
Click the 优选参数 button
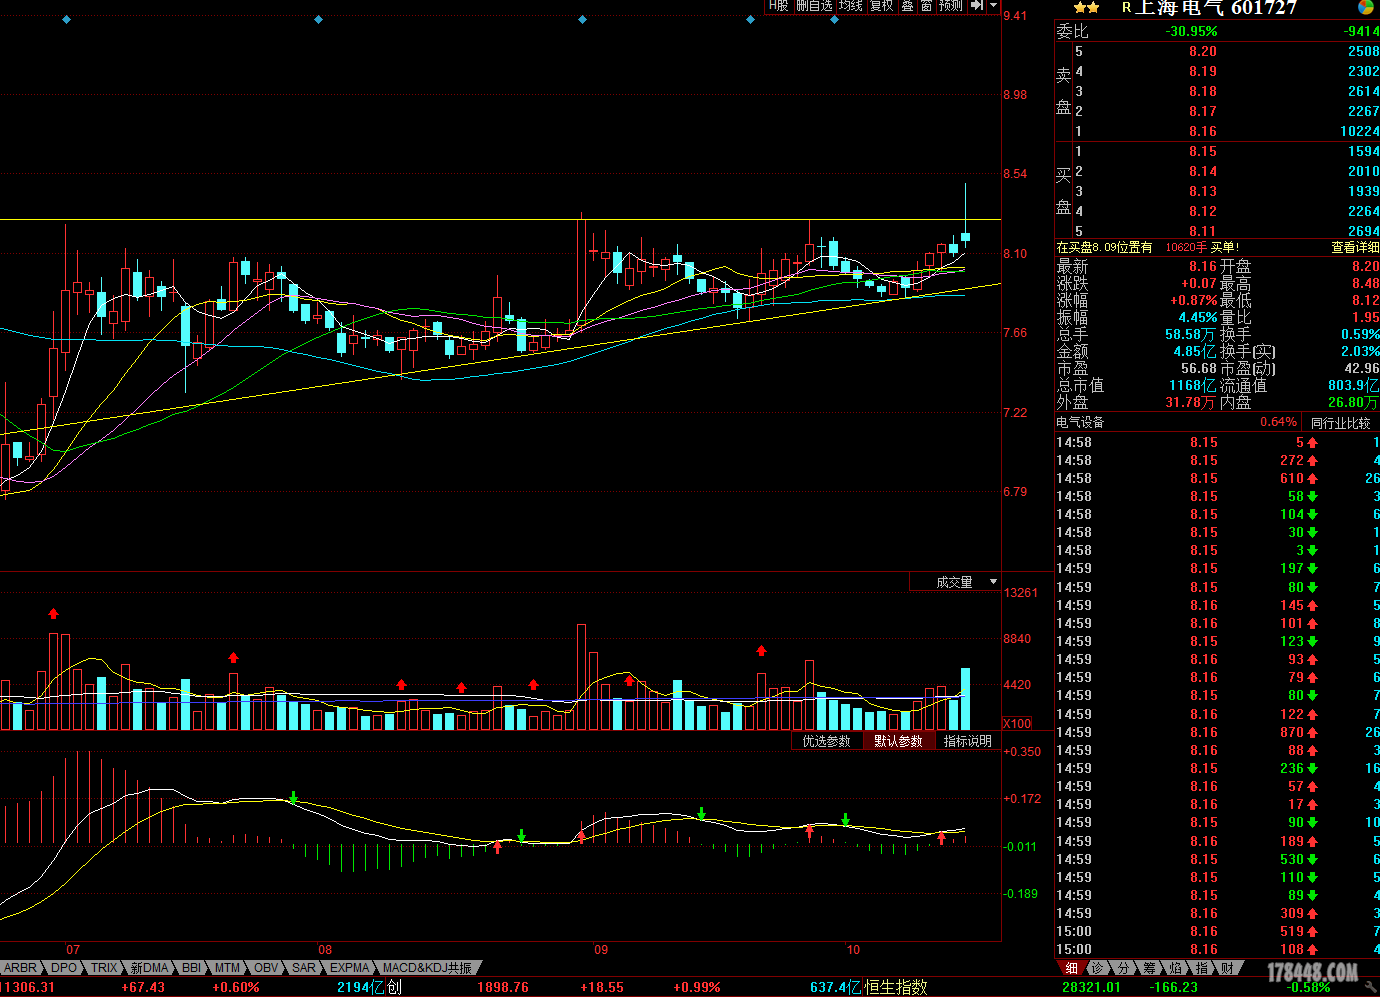[x=826, y=741]
